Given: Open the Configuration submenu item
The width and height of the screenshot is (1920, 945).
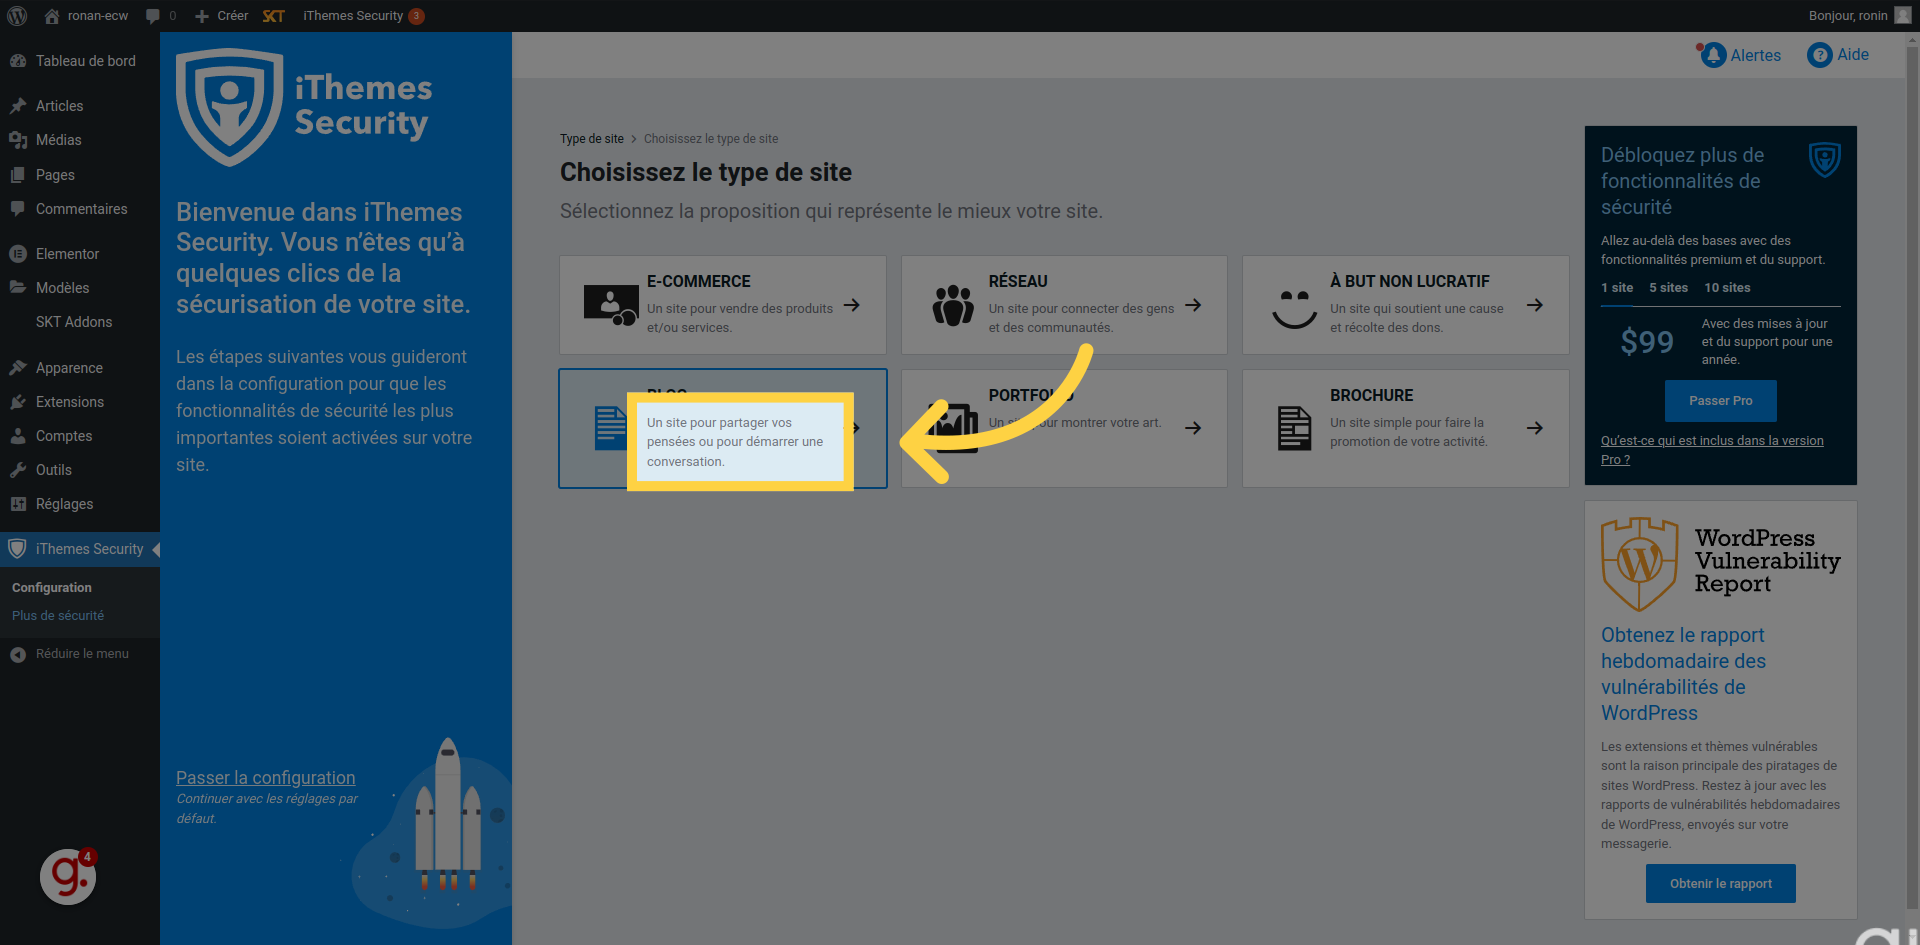Looking at the screenshot, I should point(52,588).
